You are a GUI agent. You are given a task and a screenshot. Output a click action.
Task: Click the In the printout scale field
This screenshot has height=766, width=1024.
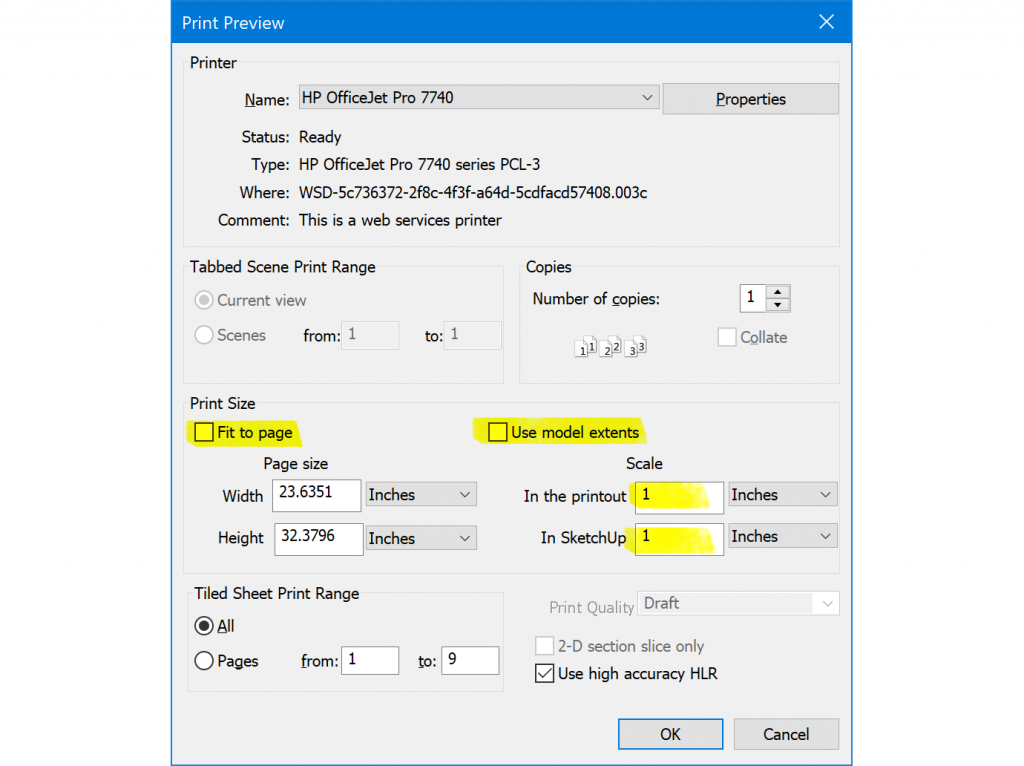[x=679, y=495]
